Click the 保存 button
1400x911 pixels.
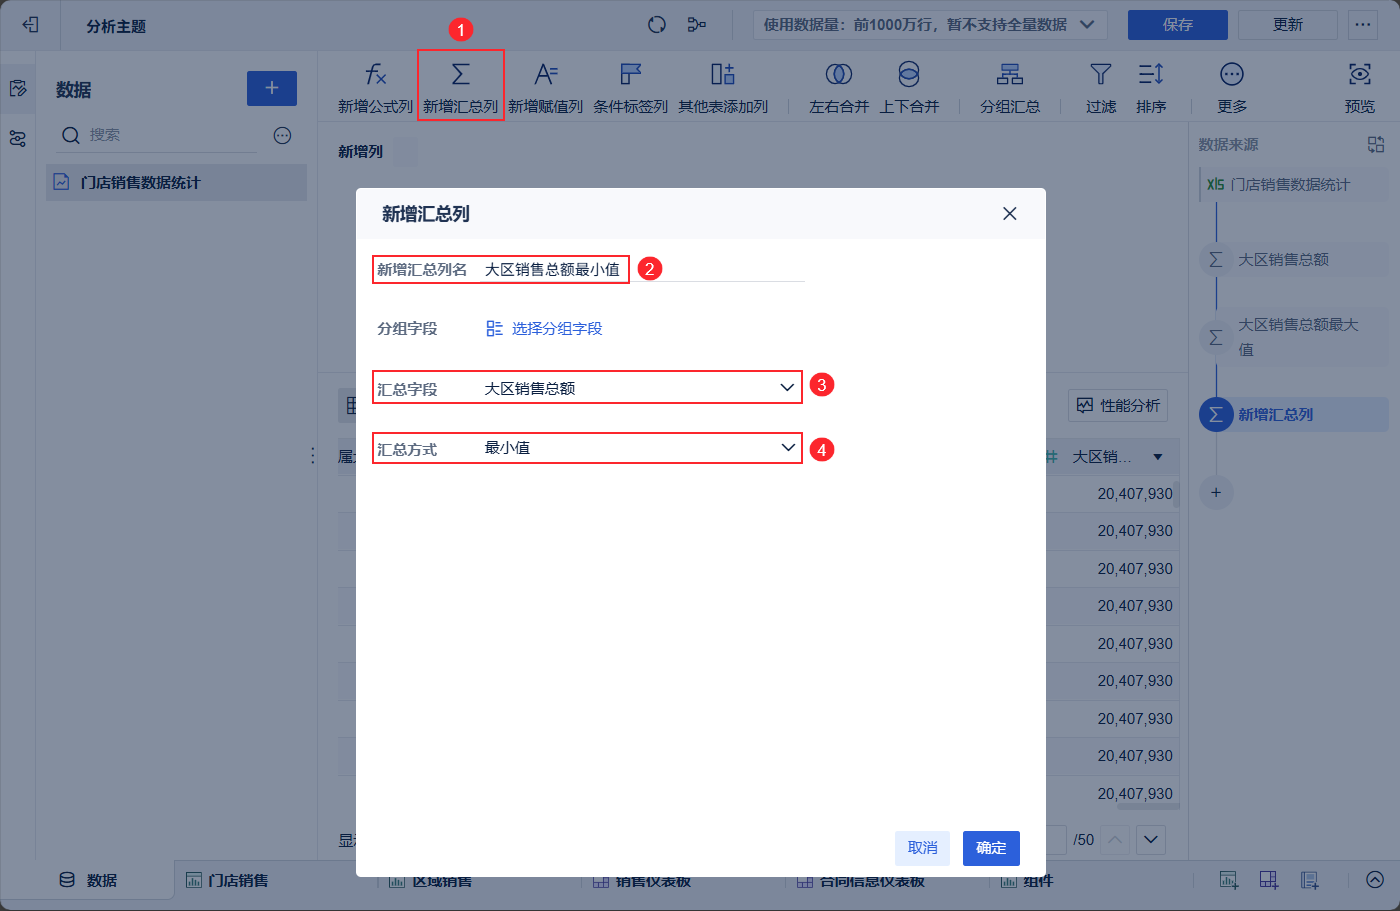tap(1178, 25)
